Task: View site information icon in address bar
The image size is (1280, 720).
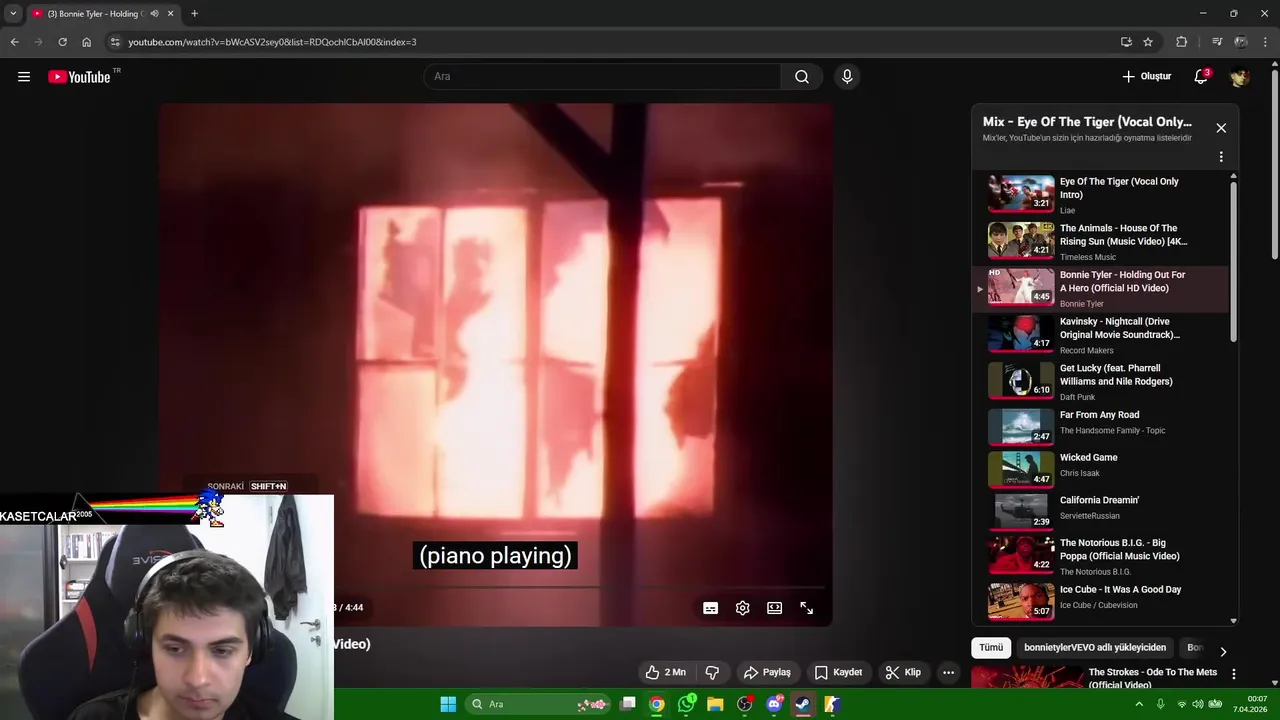Action: [x=115, y=42]
